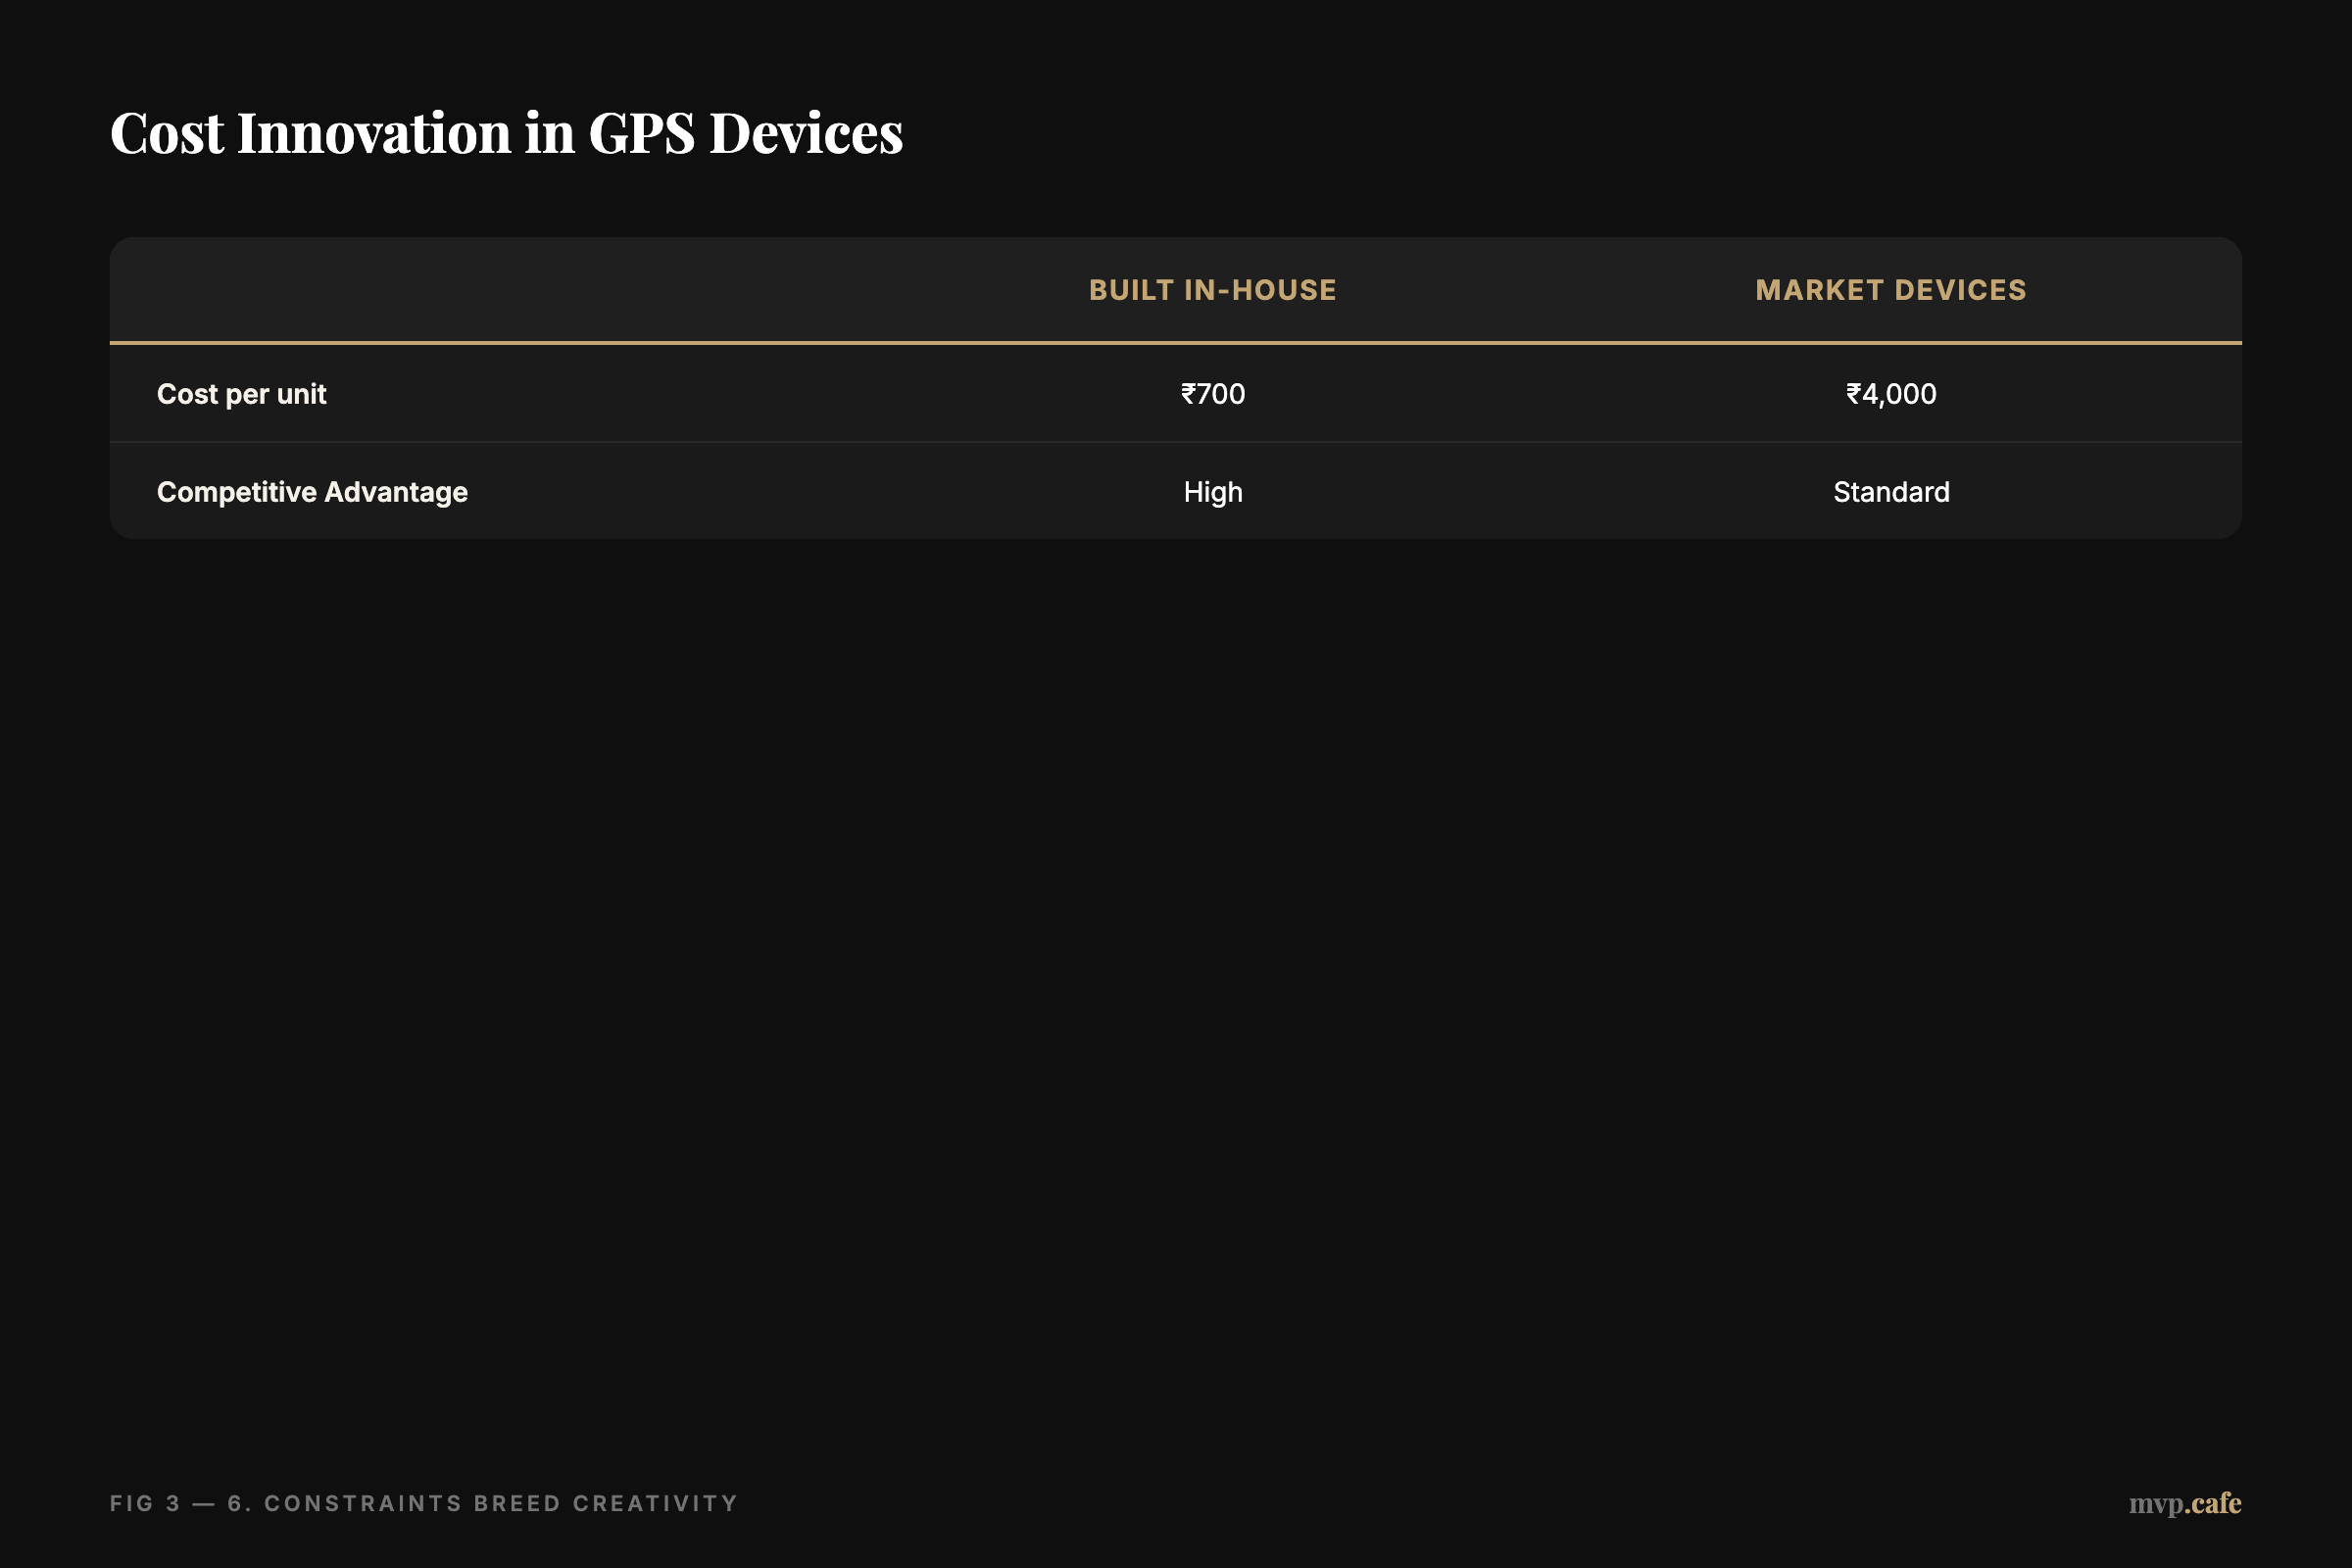Click the Standard advantage cell
The image size is (2352, 1568).
tap(1890, 492)
